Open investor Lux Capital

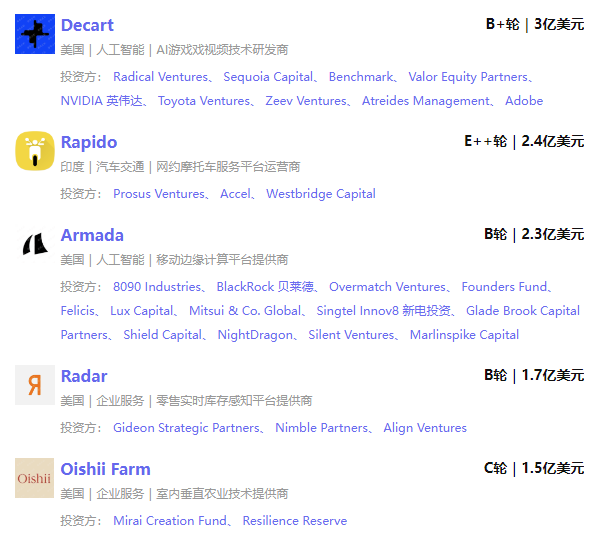142,311
